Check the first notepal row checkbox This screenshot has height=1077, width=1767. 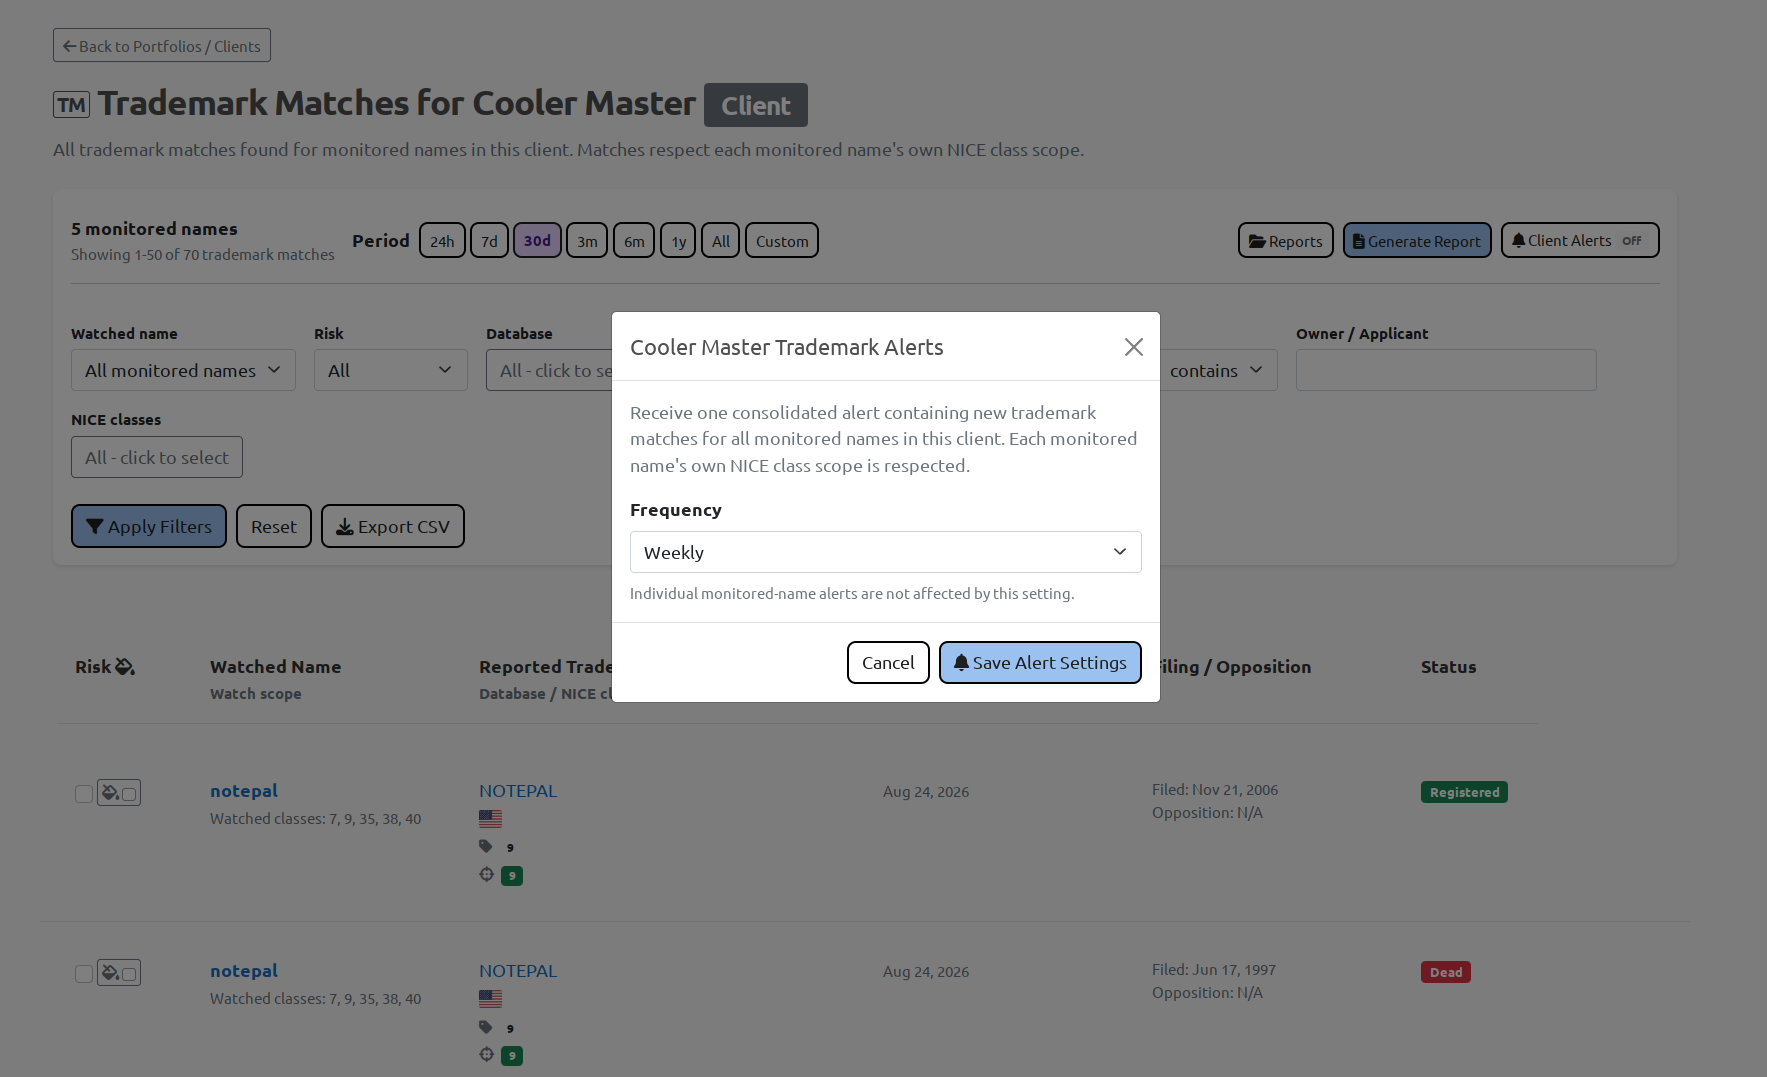click(84, 793)
